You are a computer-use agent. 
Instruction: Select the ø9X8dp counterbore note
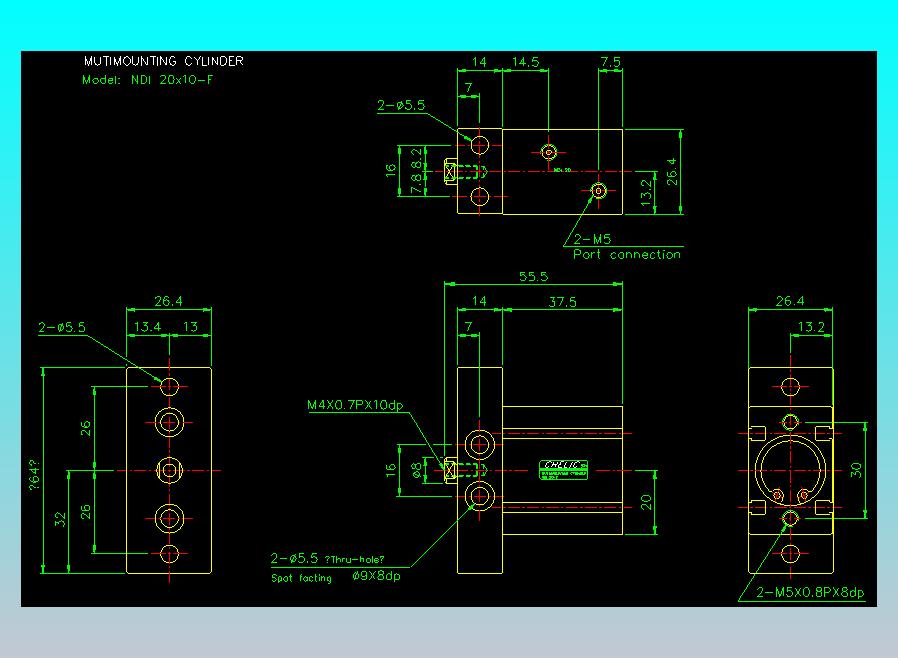(376, 576)
